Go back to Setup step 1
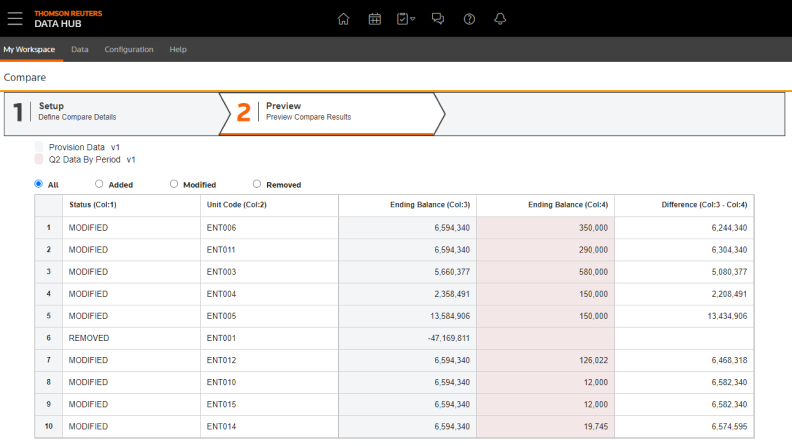 pyautogui.click(x=110, y=111)
